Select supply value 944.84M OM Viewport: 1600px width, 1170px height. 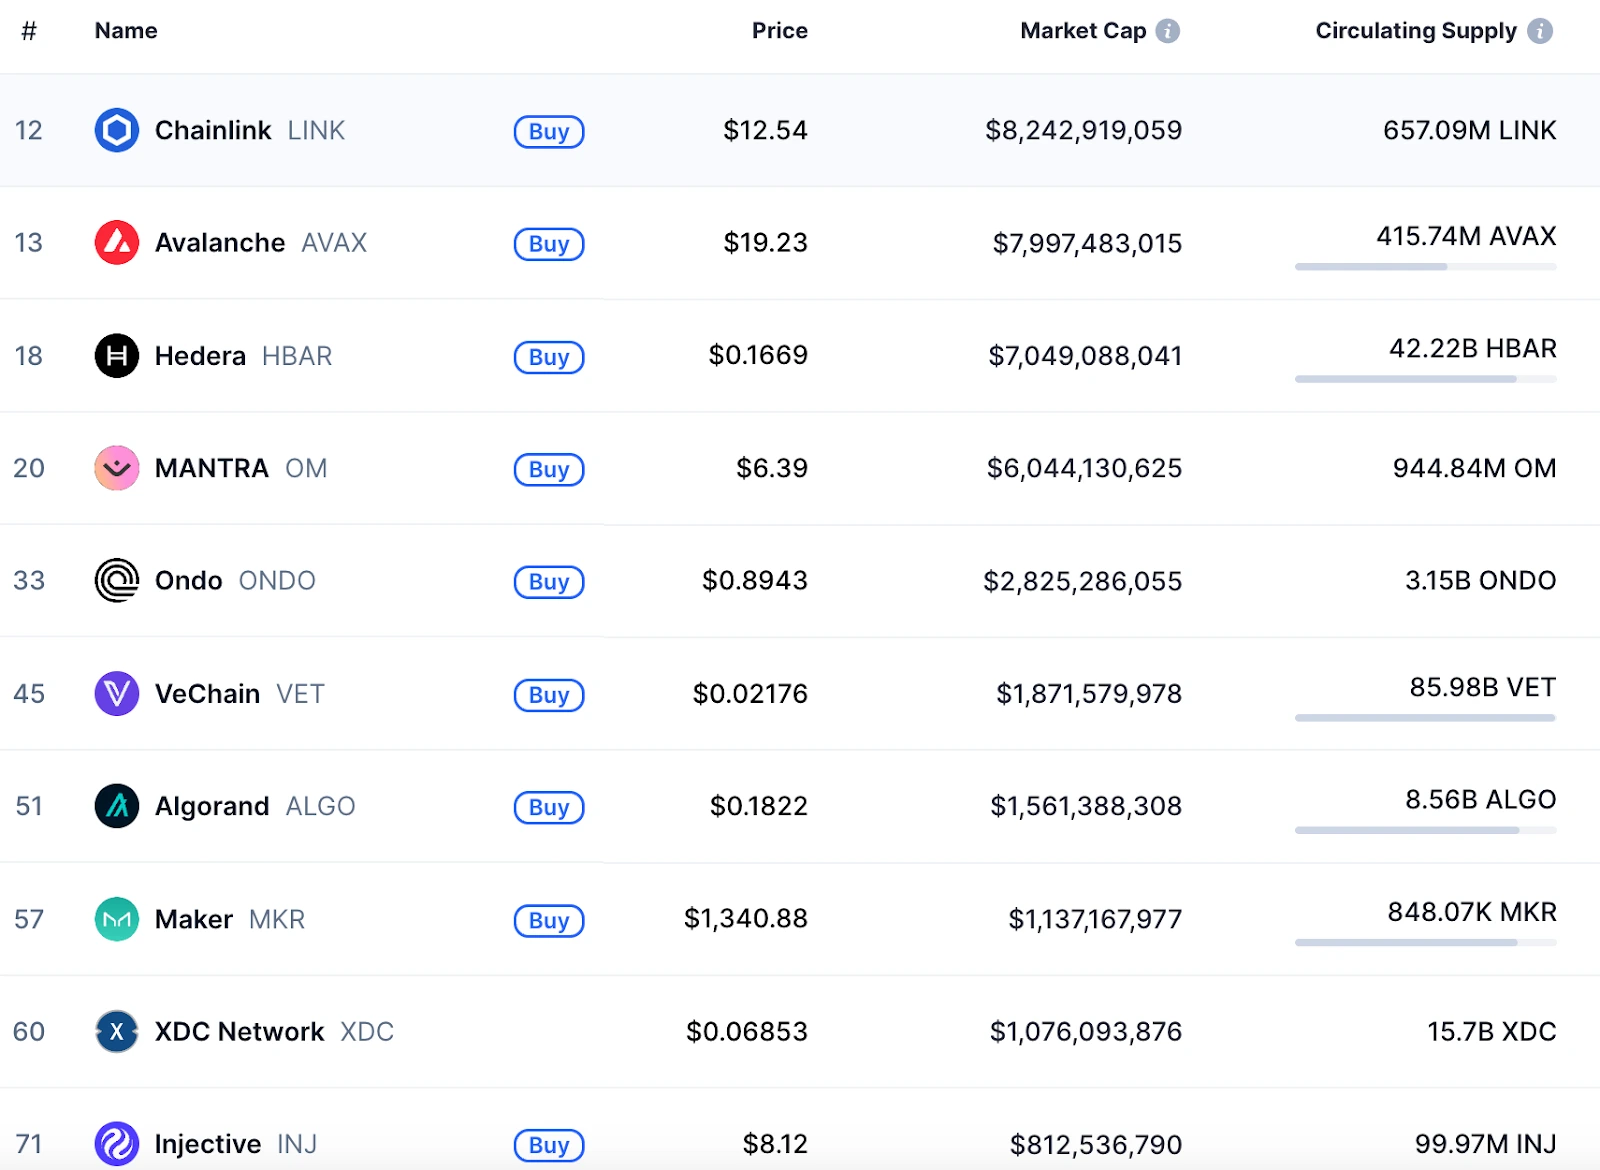click(x=1474, y=468)
